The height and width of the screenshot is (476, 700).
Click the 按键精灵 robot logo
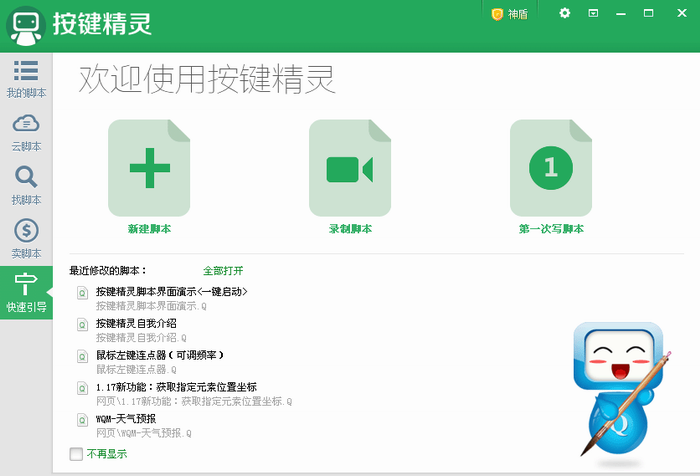coord(26,23)
